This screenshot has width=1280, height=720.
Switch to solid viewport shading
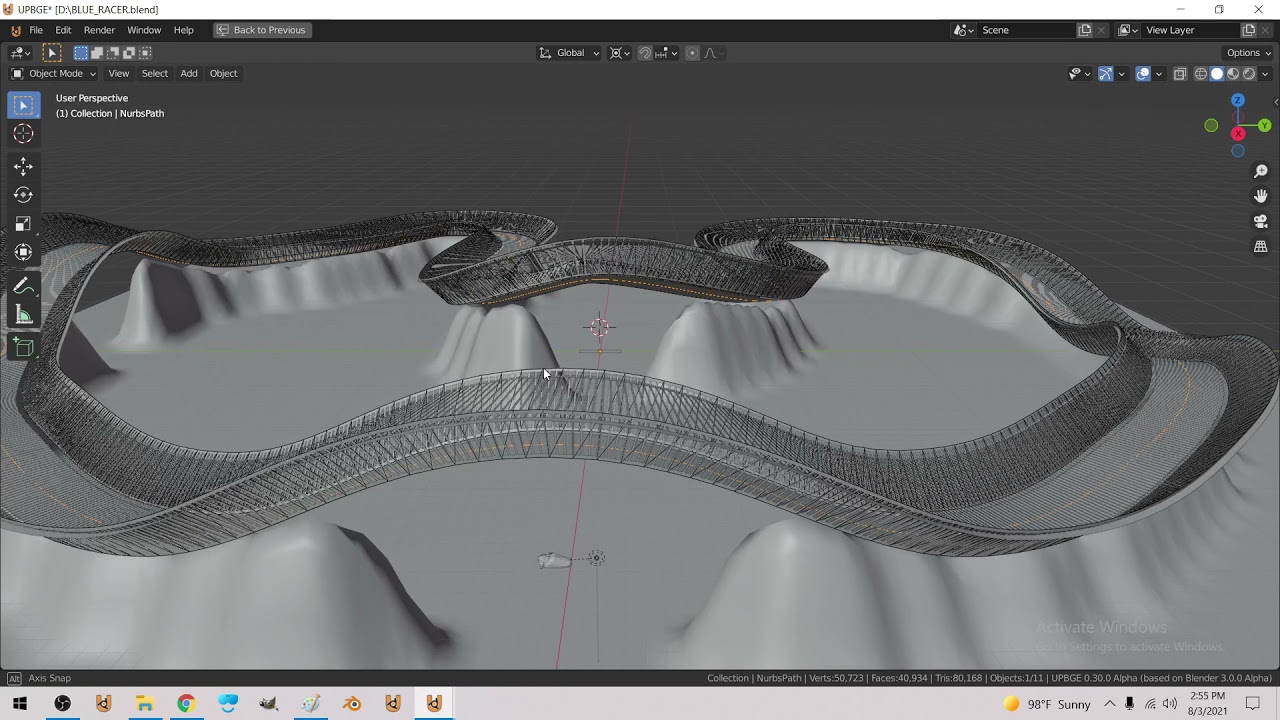click(x=1217, y=74)
